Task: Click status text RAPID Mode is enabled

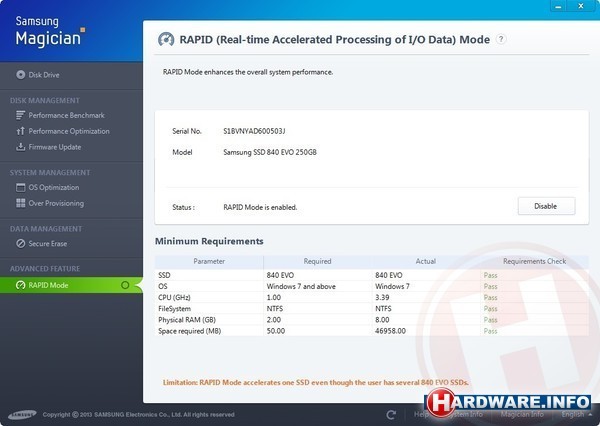Action: [x=260, y=207]
